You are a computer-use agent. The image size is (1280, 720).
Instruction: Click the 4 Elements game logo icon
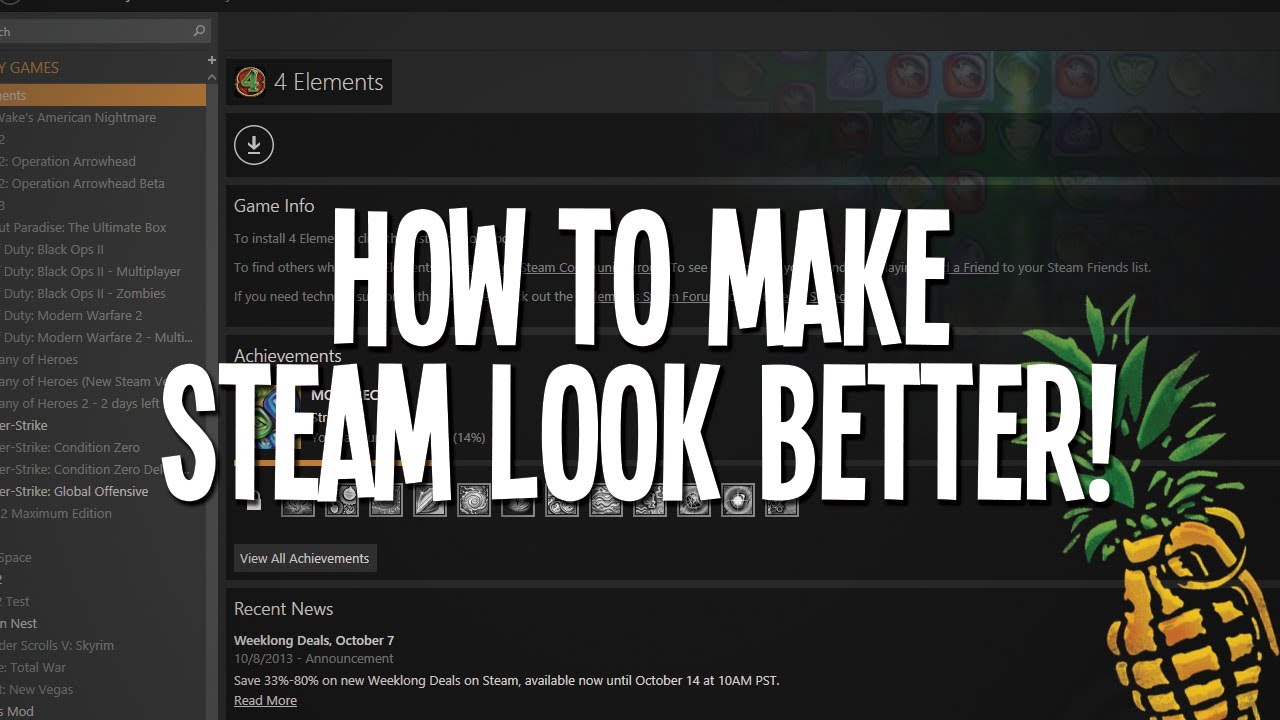[250, 82]
